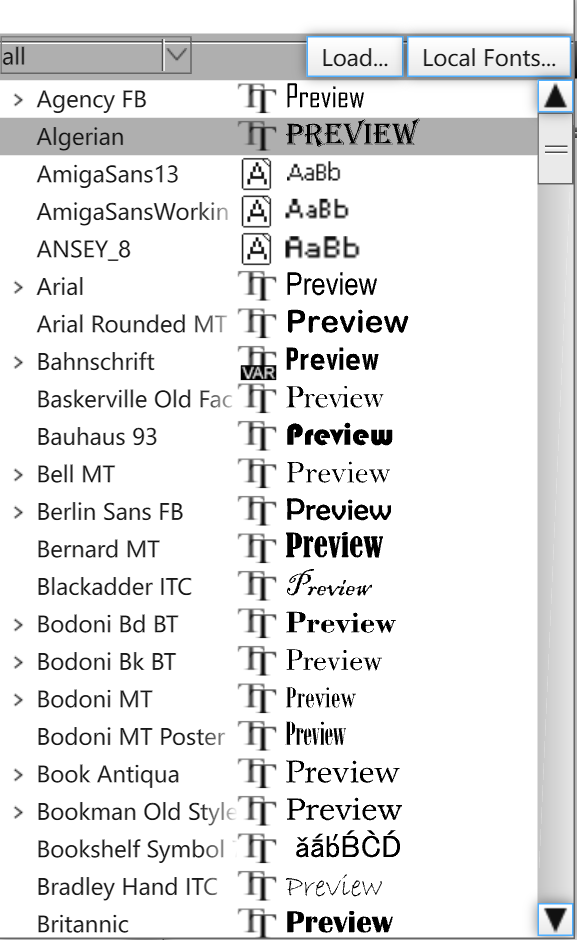Viewport: 577px width, 940px height.
Task: Click the variable font icon for Bahnschrift
Action: click(x=258, y=362)
